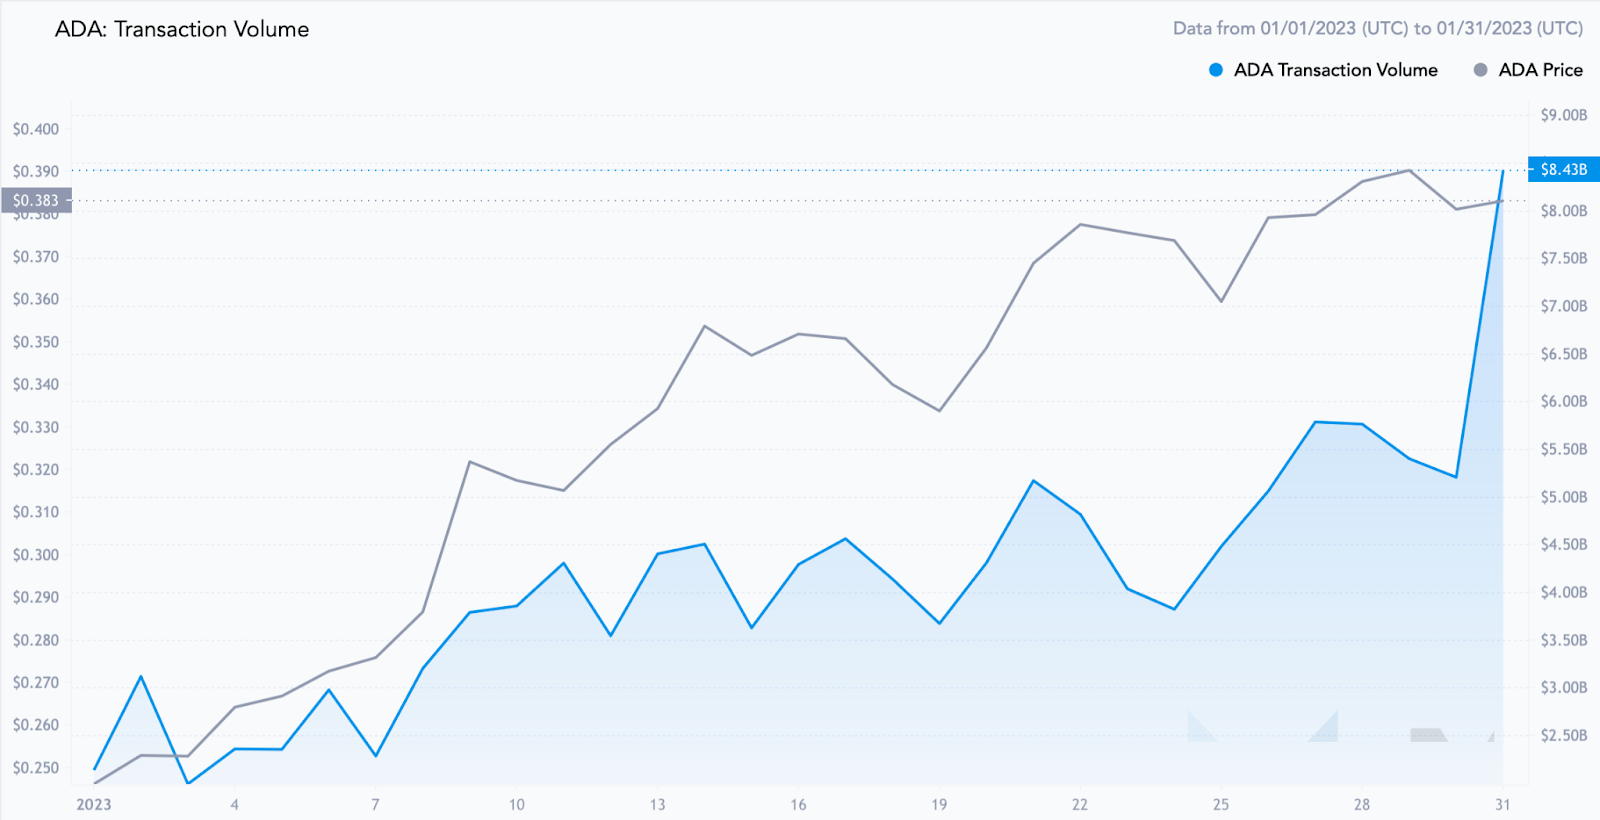Click the $8.43B volume value tag
This screenshot has height=820, width=1600.
pos(1564,169)
